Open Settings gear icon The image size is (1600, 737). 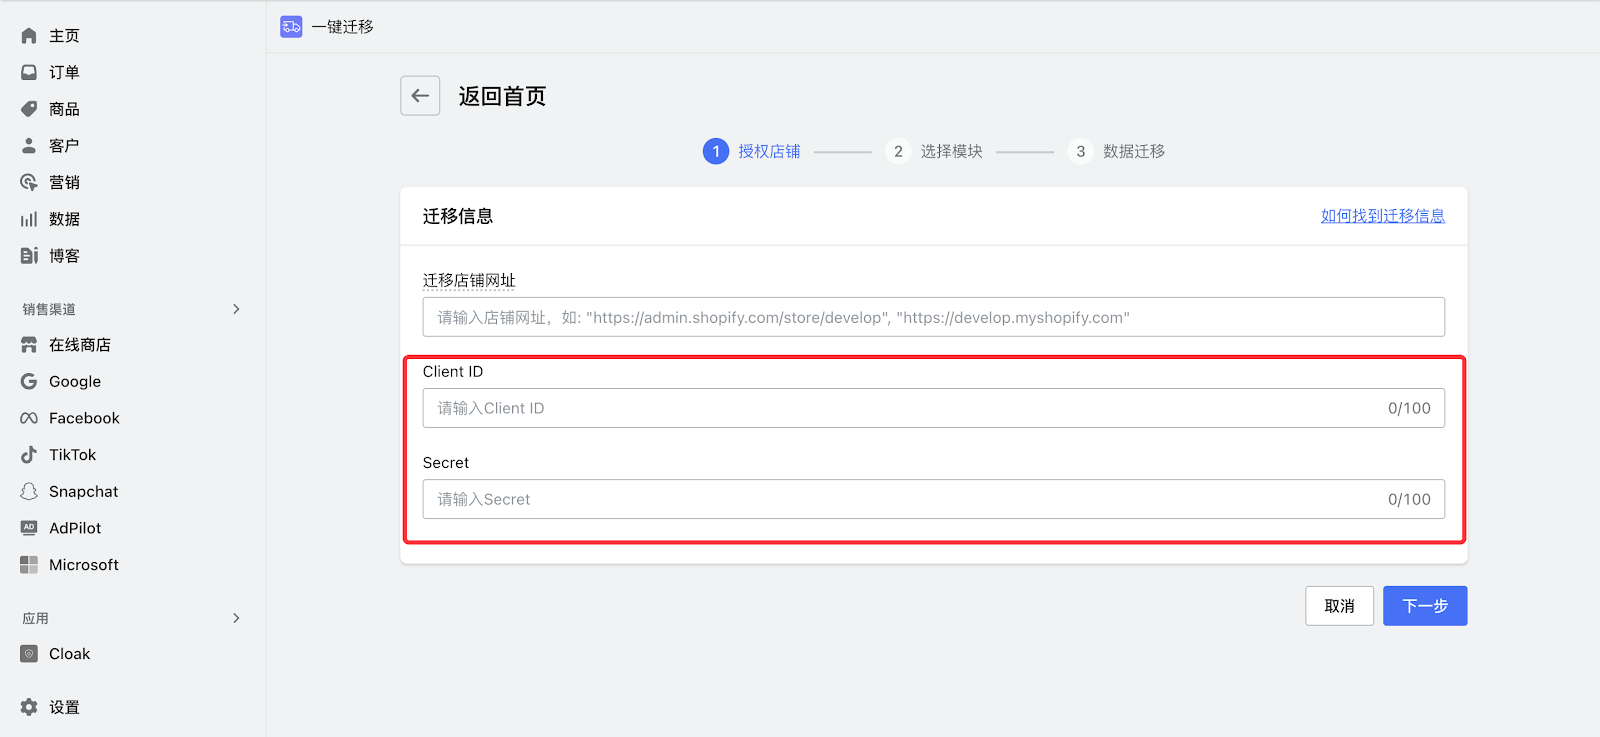tap(29, 707)
